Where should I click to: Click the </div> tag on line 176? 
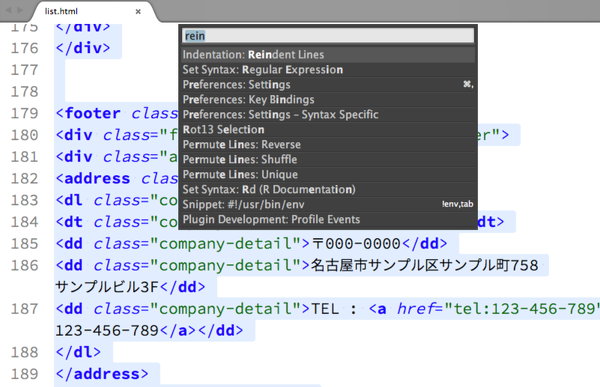[83, 48]
